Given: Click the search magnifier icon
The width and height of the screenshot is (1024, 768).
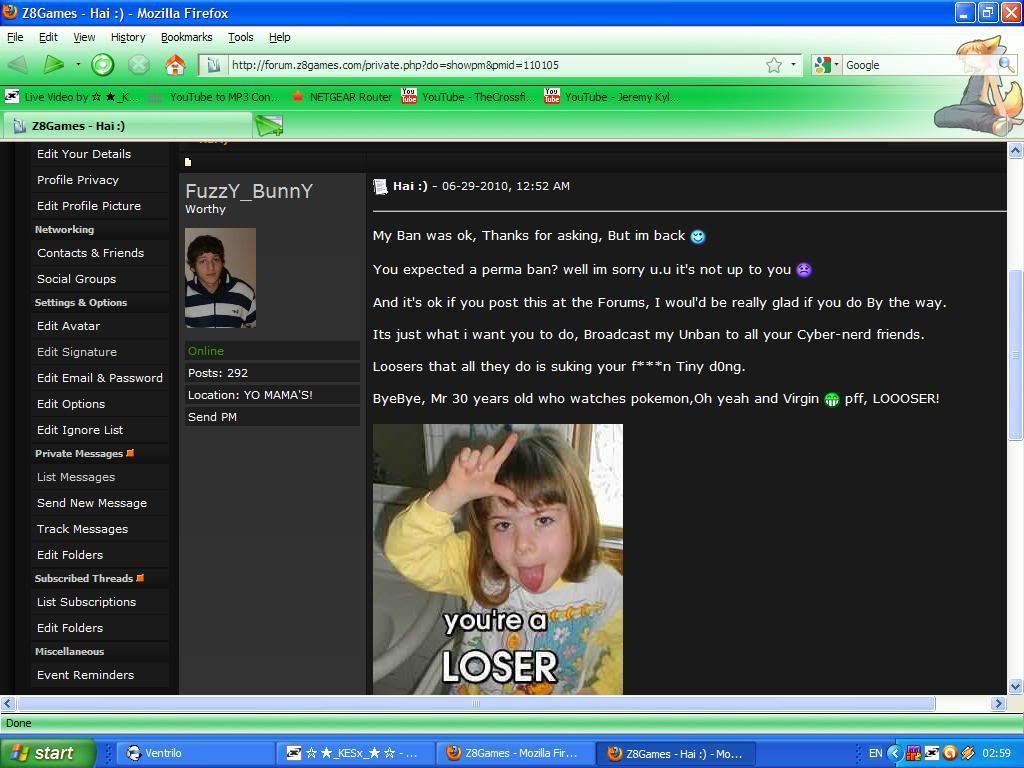Looking at the screenshot, I should [1006, 65].
